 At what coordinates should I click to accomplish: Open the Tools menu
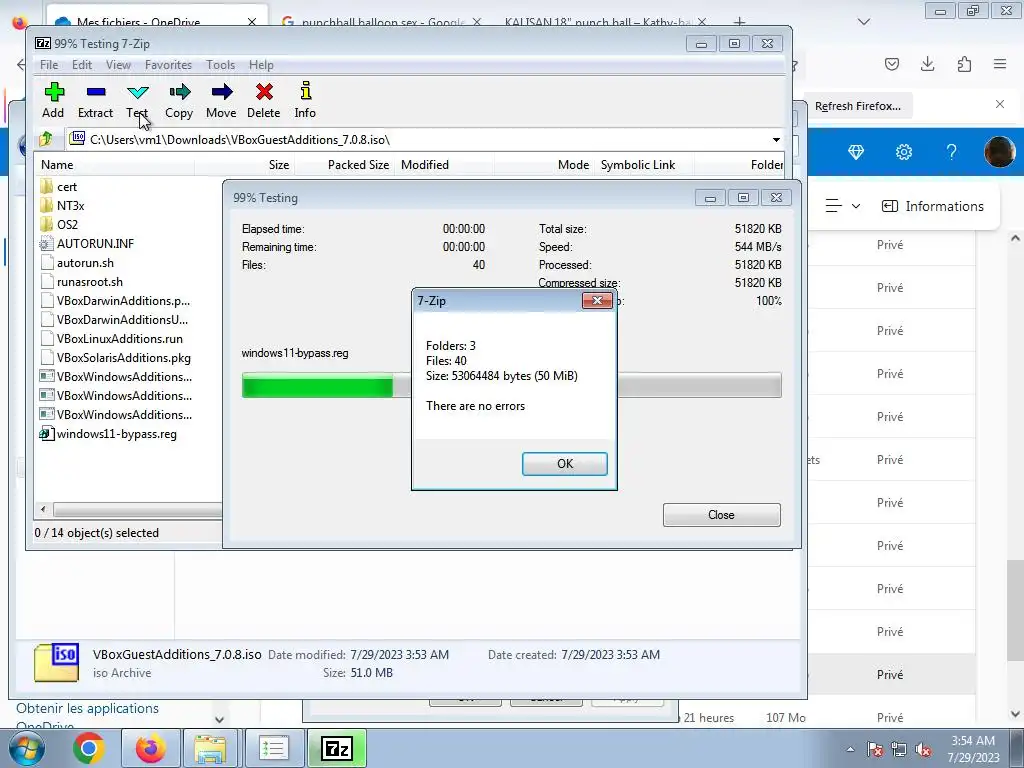coord(221,65)
